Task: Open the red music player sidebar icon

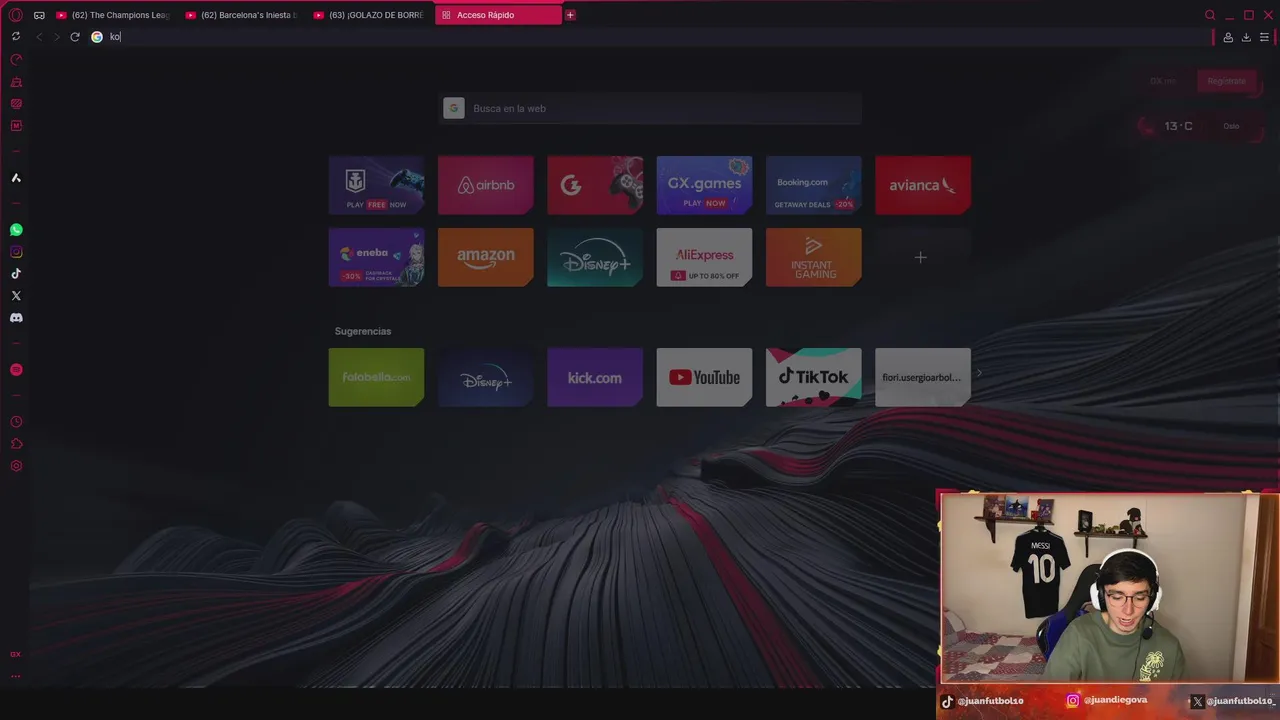Action: point(16,370)
